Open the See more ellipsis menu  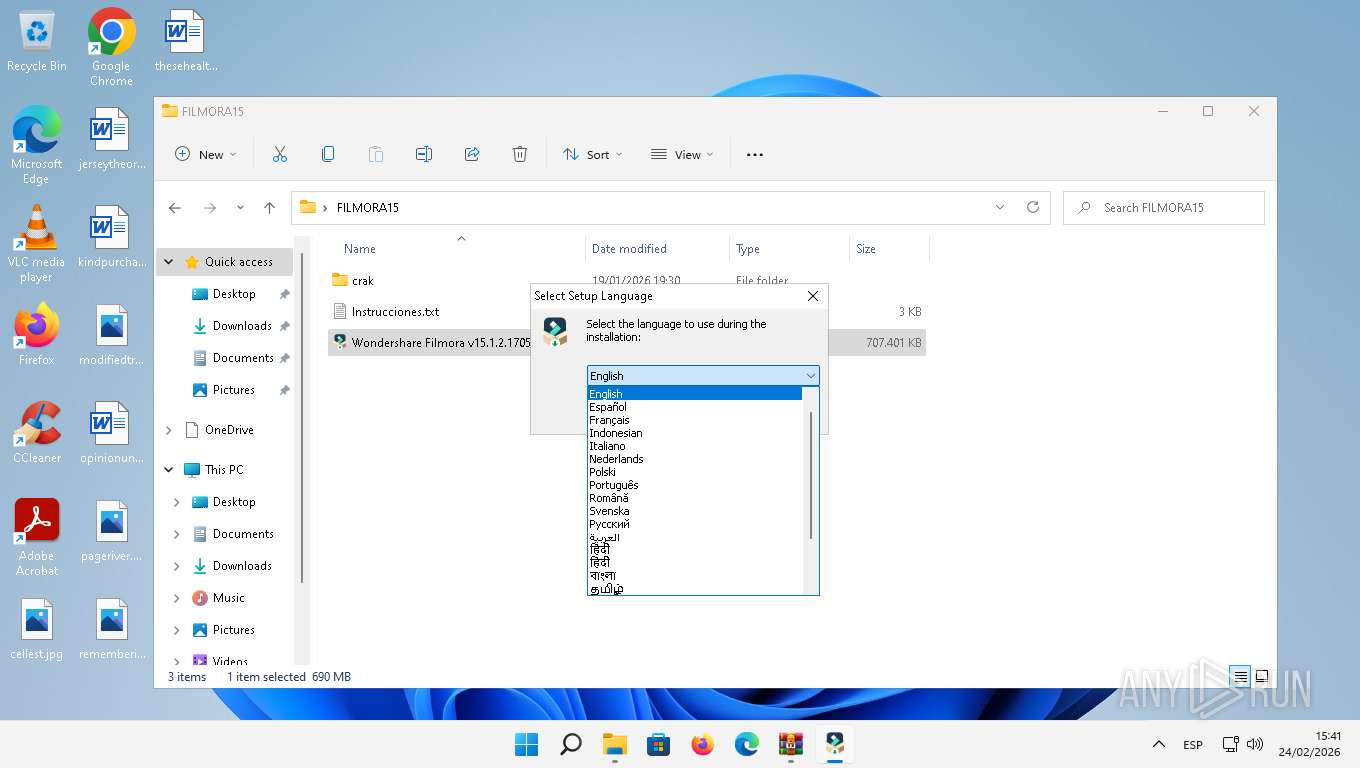tap(755, 154)
